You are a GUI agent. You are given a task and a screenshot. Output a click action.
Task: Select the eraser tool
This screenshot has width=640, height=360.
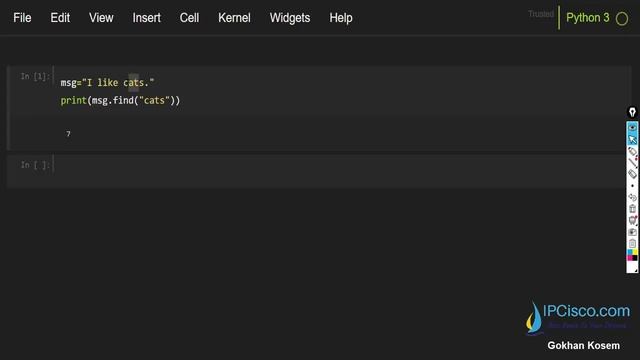632,174
